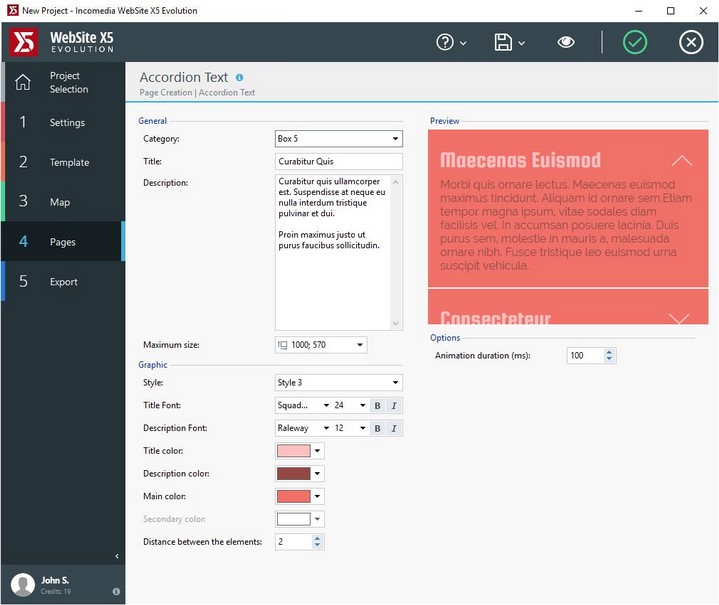The width and height of the screenshot is (719, 605).
Task: Click inside the Description text area
Action: coord(333,252)
